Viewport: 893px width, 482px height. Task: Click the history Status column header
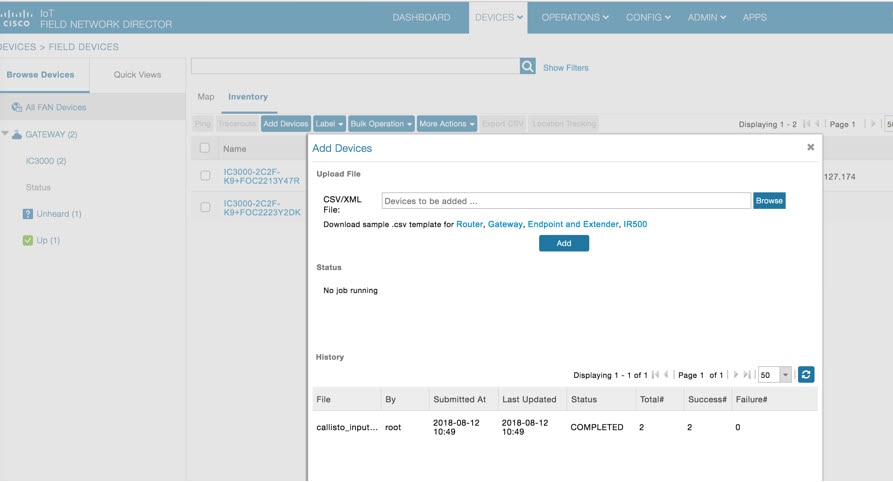600,399
